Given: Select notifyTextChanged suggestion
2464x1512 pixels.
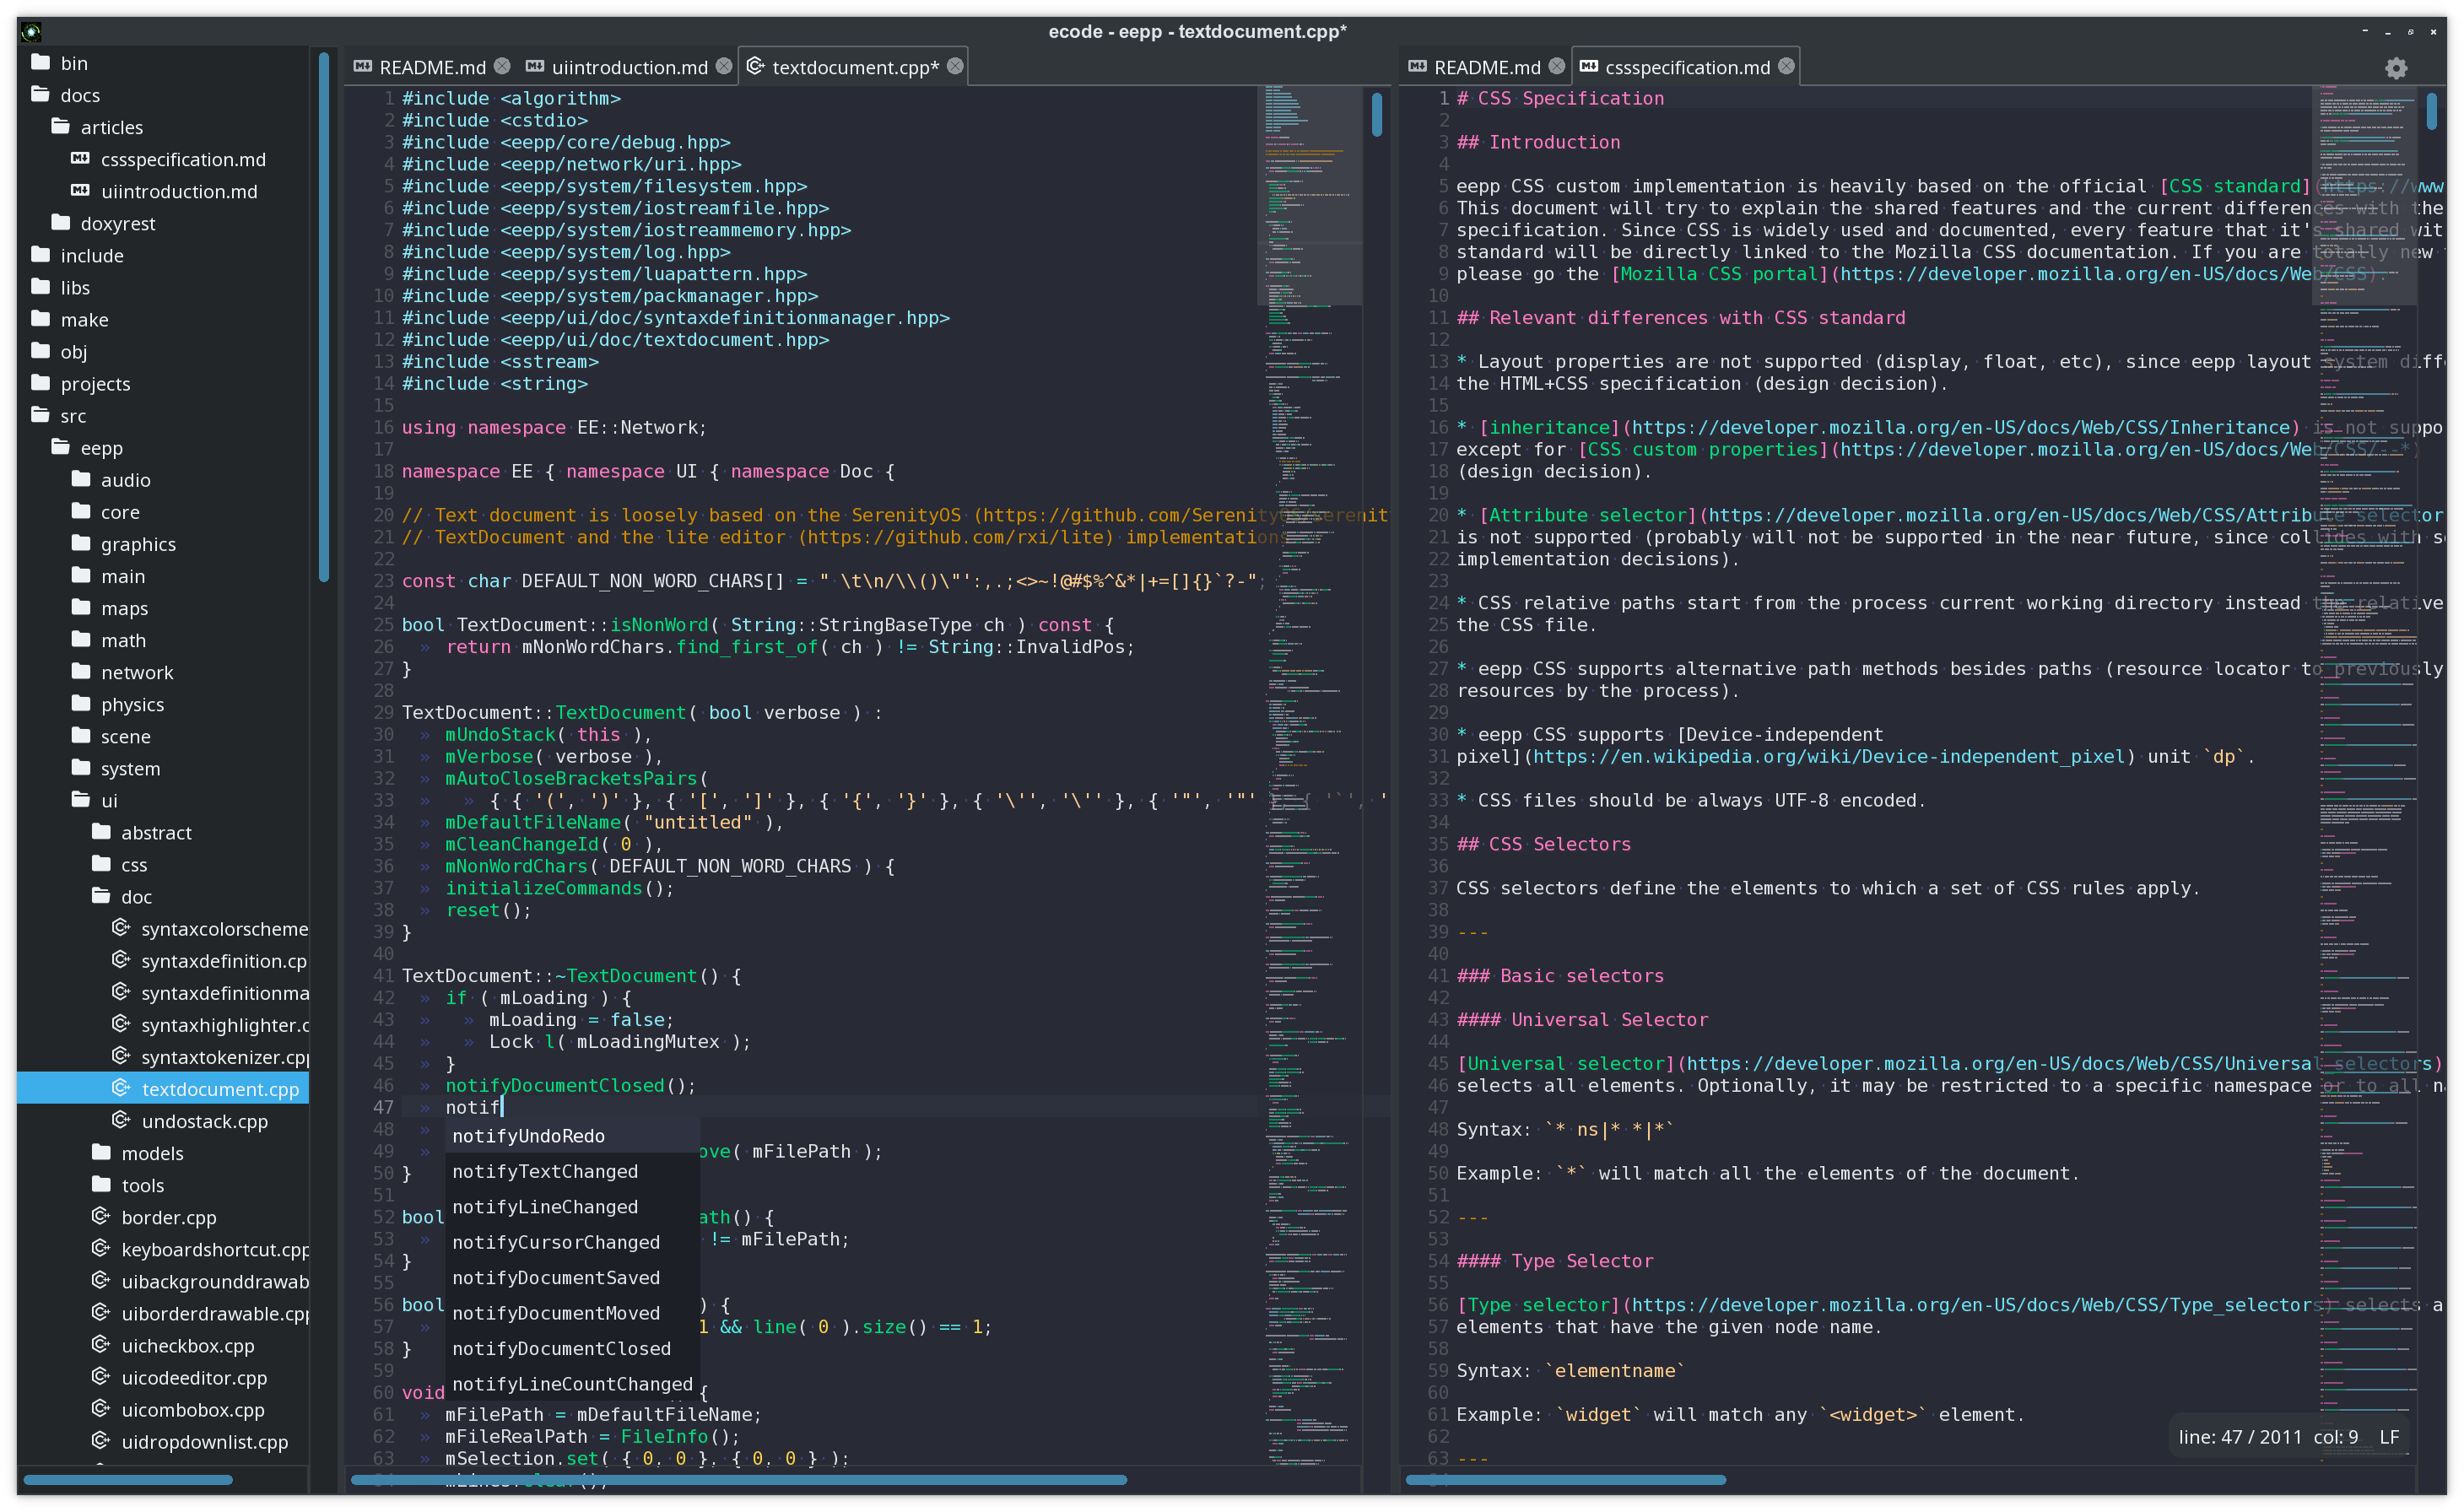Looking at the screenshot, I should pyautogui.click(x=545, y=1171).
